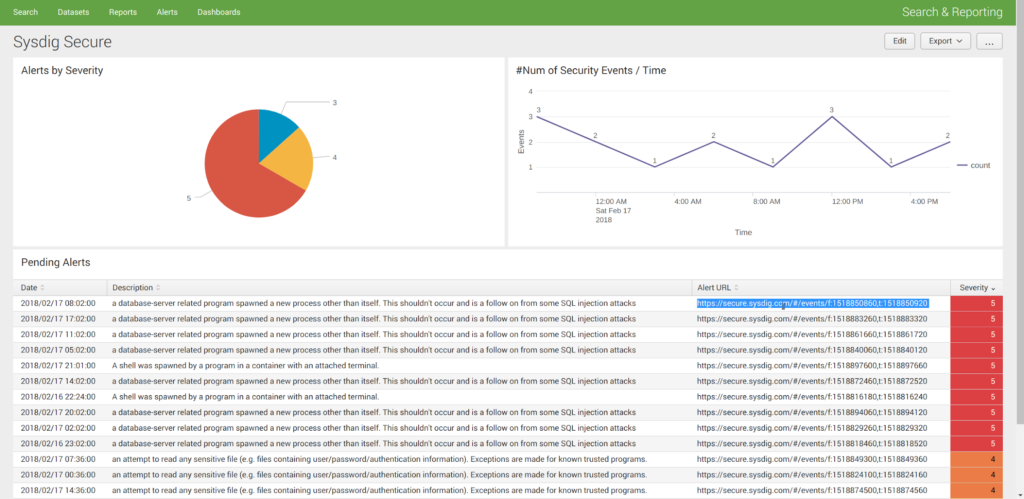Click the 12:00 PM peak data point labeled 3
The image size is (1024, 499).
pyautogui.click(x=831, y=117)
